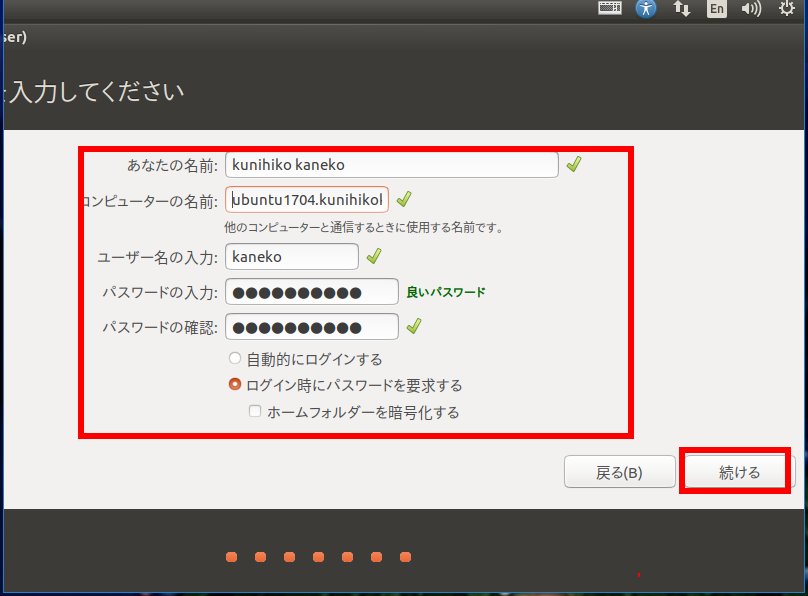Enable ホームフォルダーを暗号化する checkbox
The height and width of the screenshot is (596, 808).
[255, 411]
